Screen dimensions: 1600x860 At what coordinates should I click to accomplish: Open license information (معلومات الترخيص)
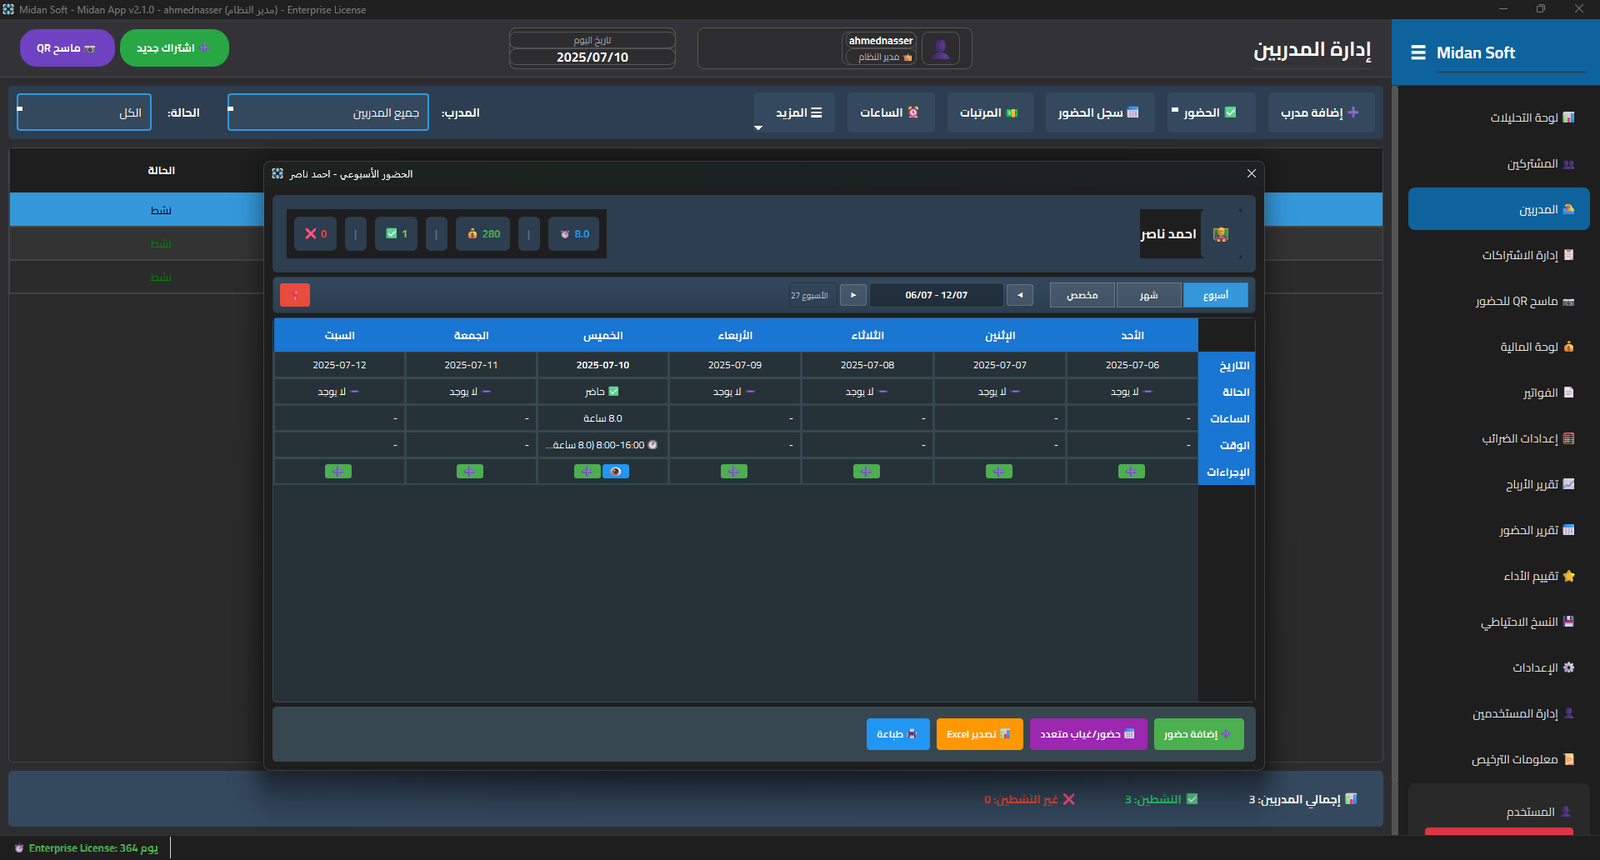coord(1522,760)
